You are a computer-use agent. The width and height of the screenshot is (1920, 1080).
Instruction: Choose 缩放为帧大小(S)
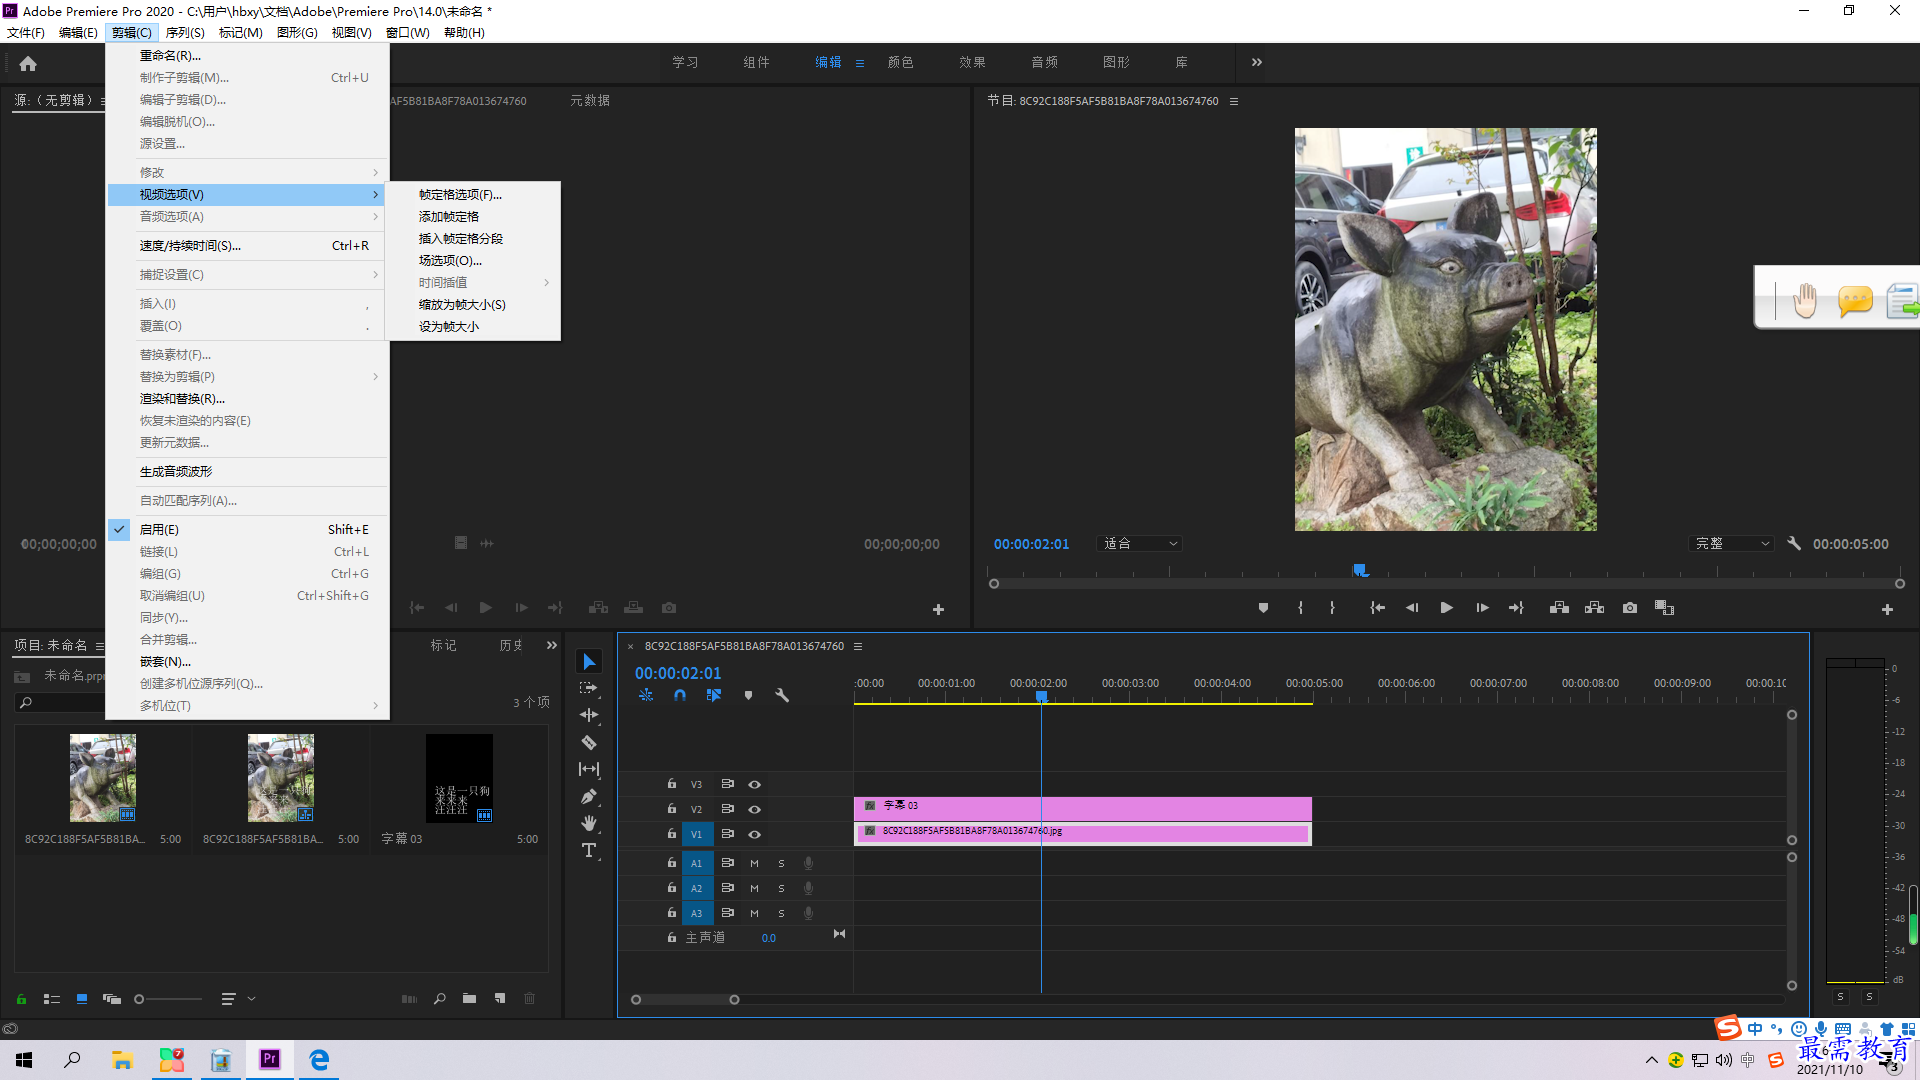coord(474,305)
